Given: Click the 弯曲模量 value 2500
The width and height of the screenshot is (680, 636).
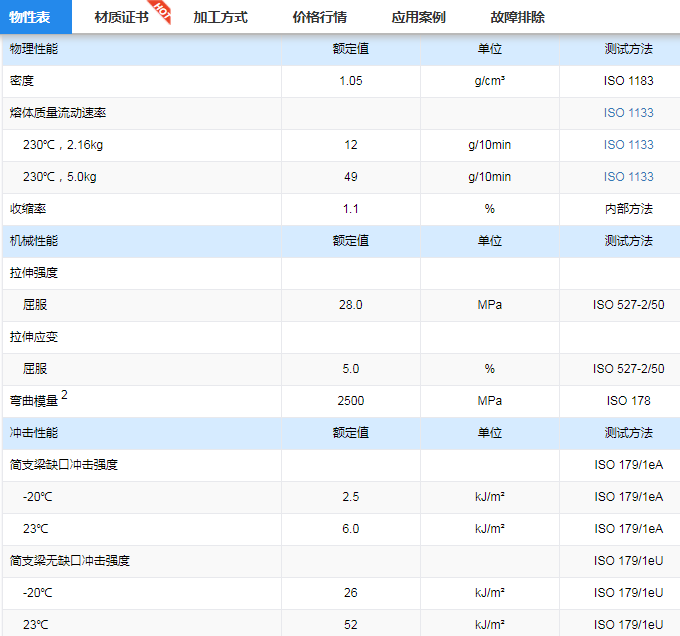Looking at the screenshot, I should (x=350, y=401).
